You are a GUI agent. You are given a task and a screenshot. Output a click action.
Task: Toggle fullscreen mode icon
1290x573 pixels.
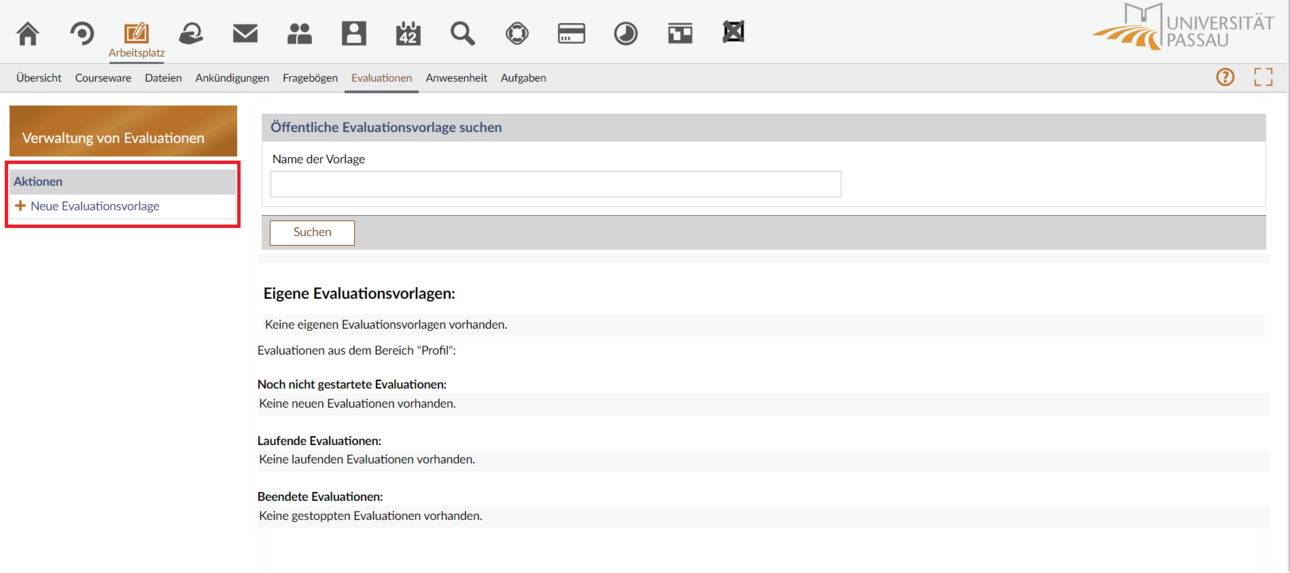point(1263,77)
